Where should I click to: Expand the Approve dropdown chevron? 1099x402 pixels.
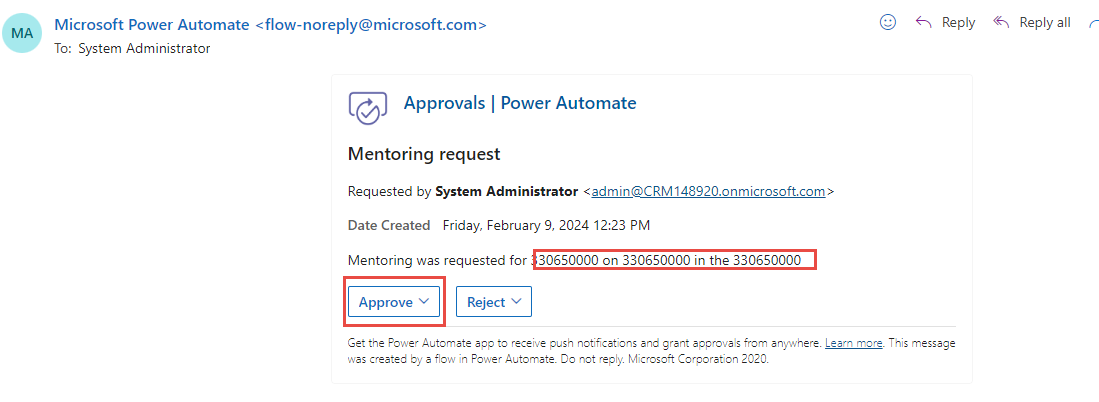[424, 301]
